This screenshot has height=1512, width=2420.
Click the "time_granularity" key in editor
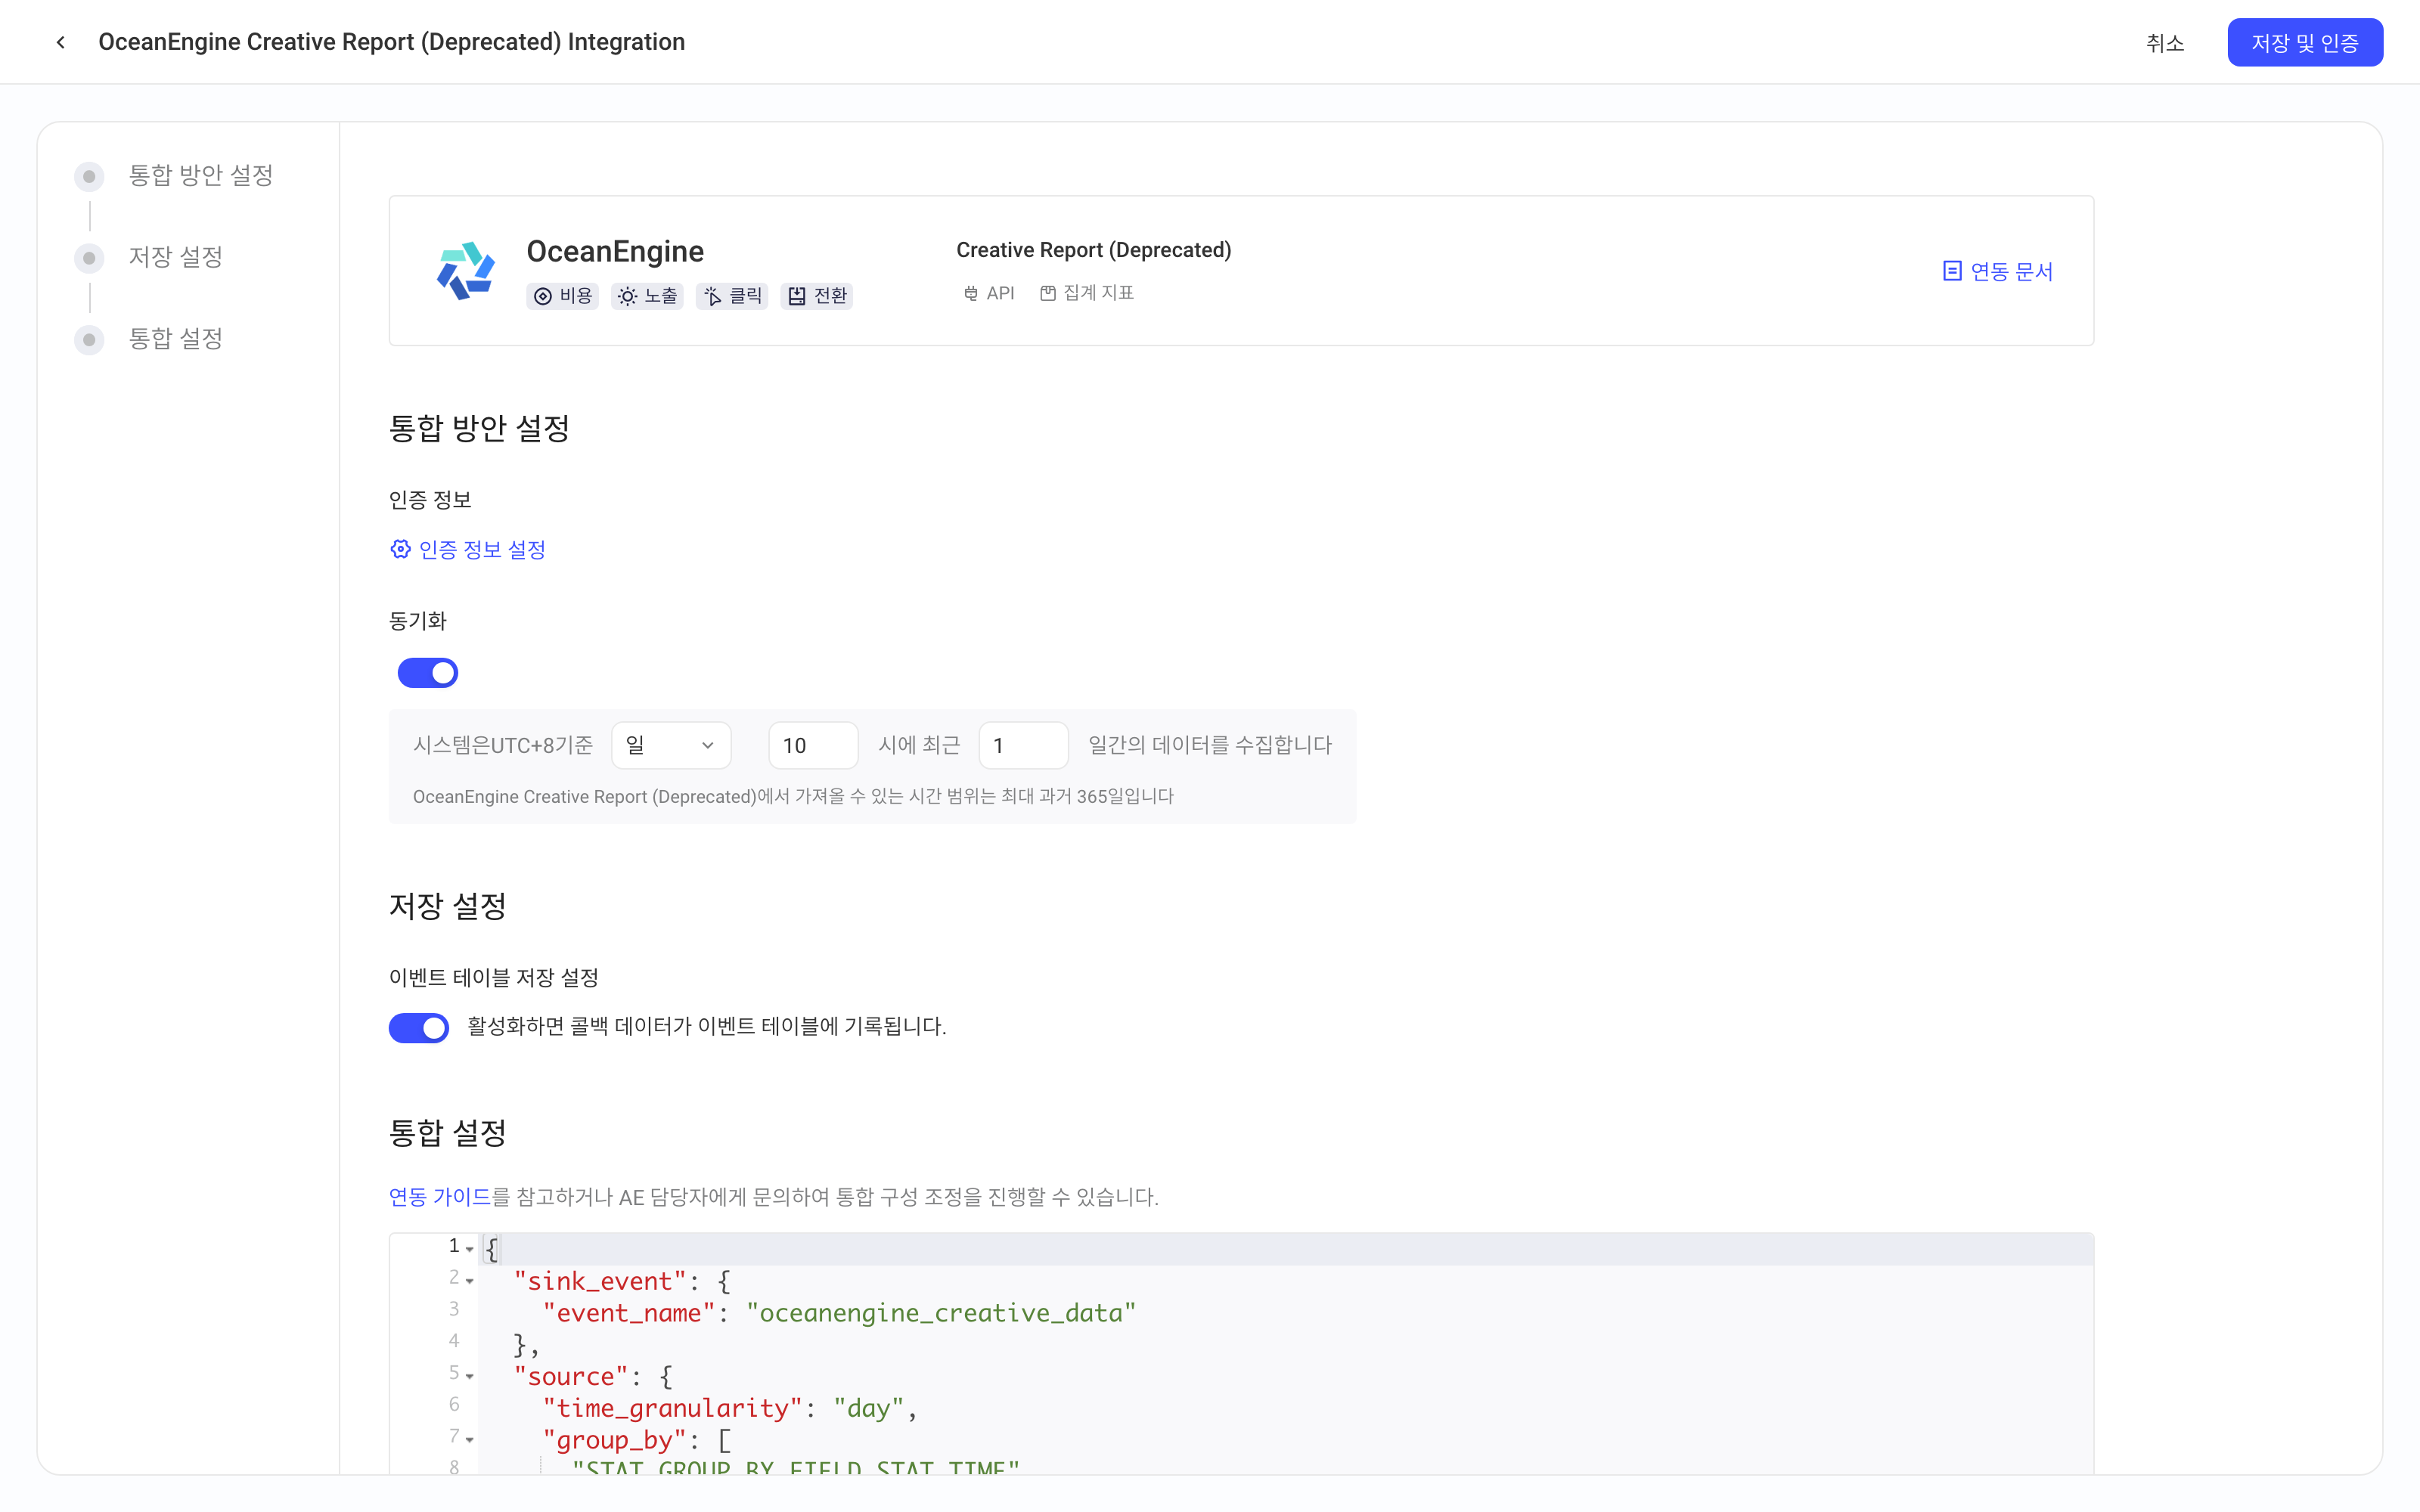click(x=672, y=1408)
